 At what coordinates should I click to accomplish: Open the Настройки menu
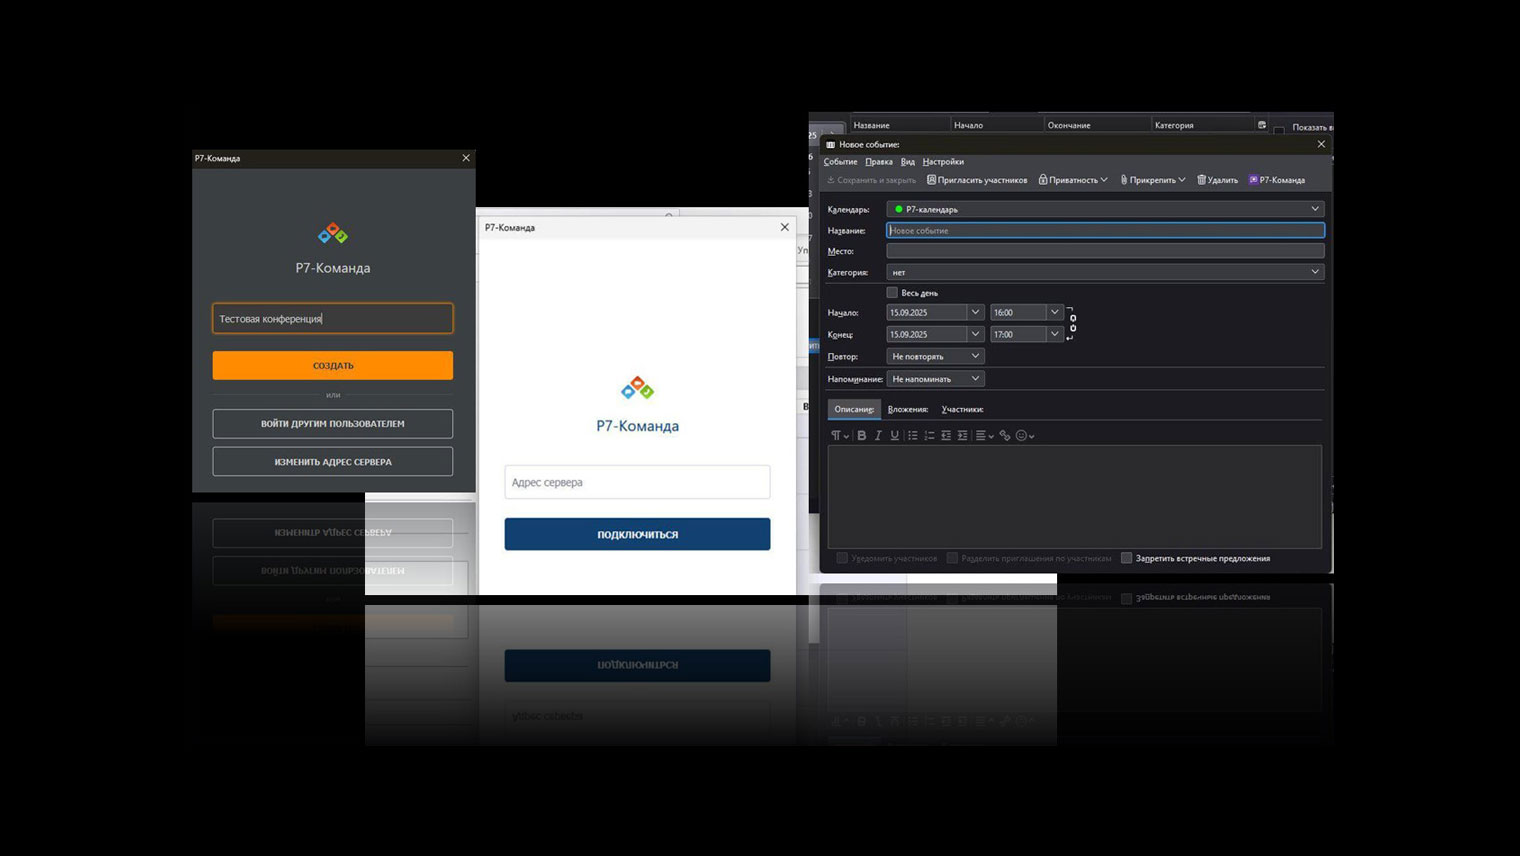943,162
